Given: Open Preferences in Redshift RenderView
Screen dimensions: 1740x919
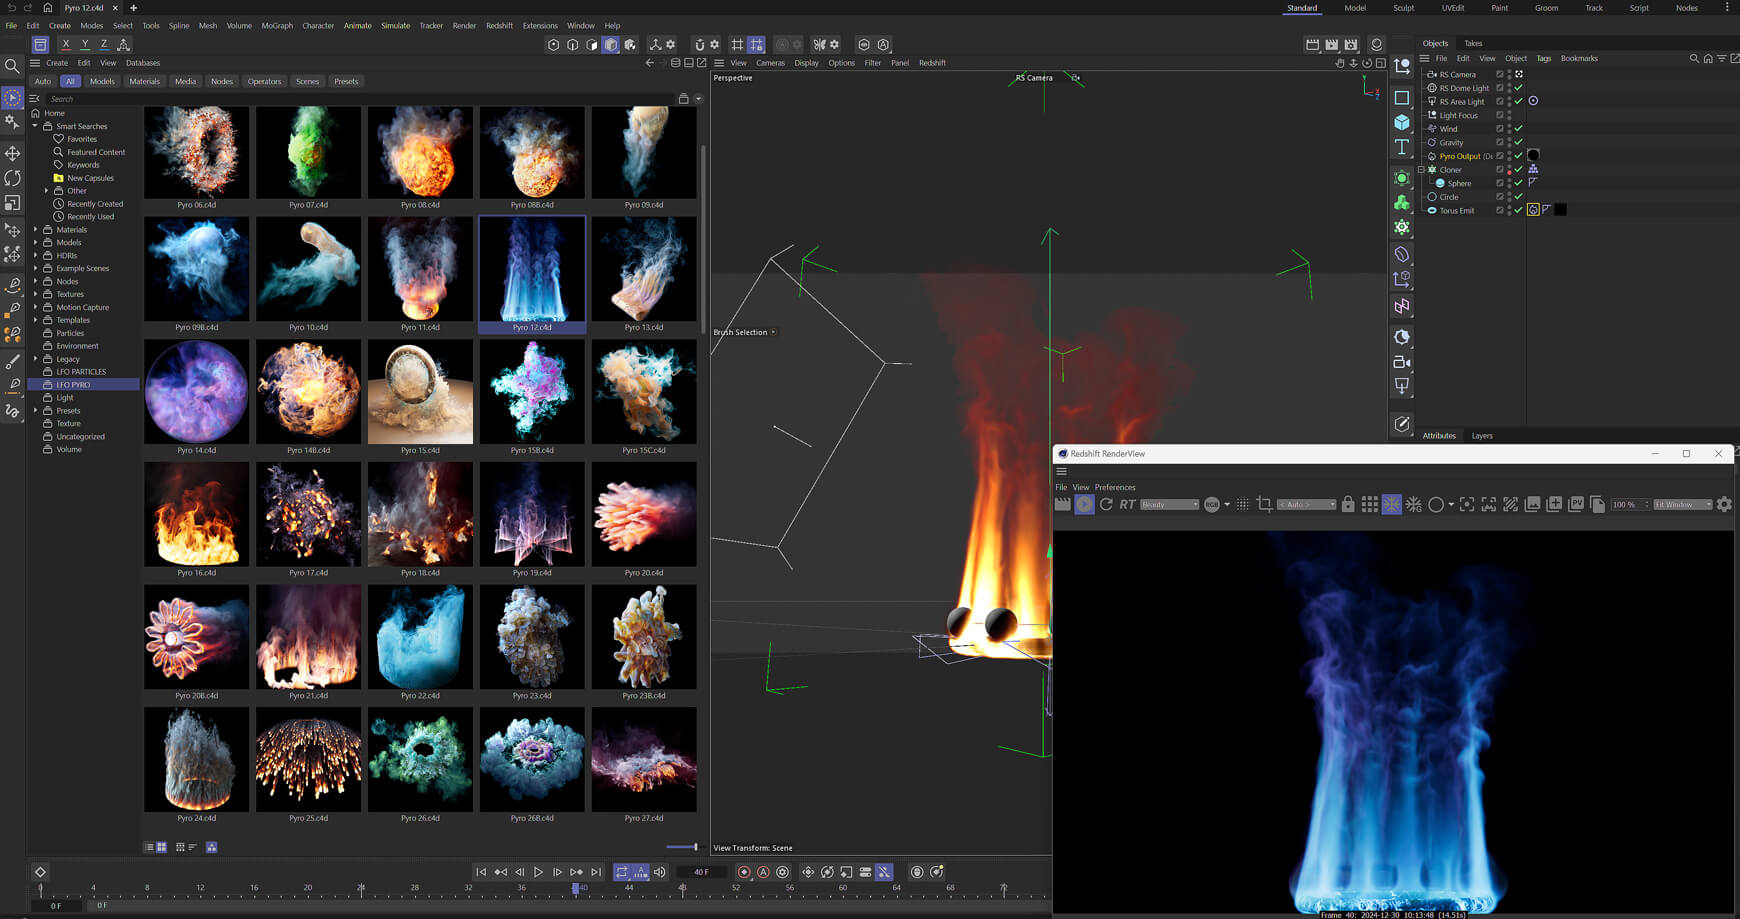Looking at the screenshot, I should pos(1115,488).
